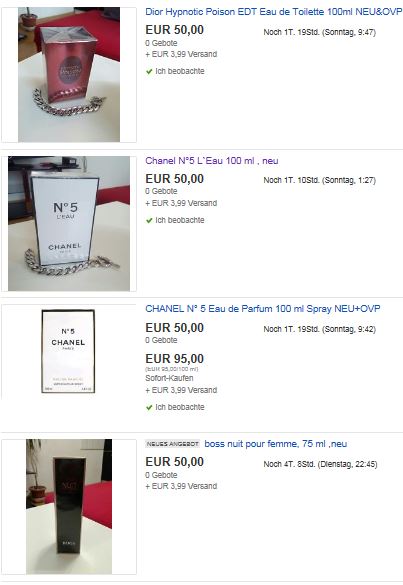Click the EUR 50,00 price of the Boss listing

point(175,462)
